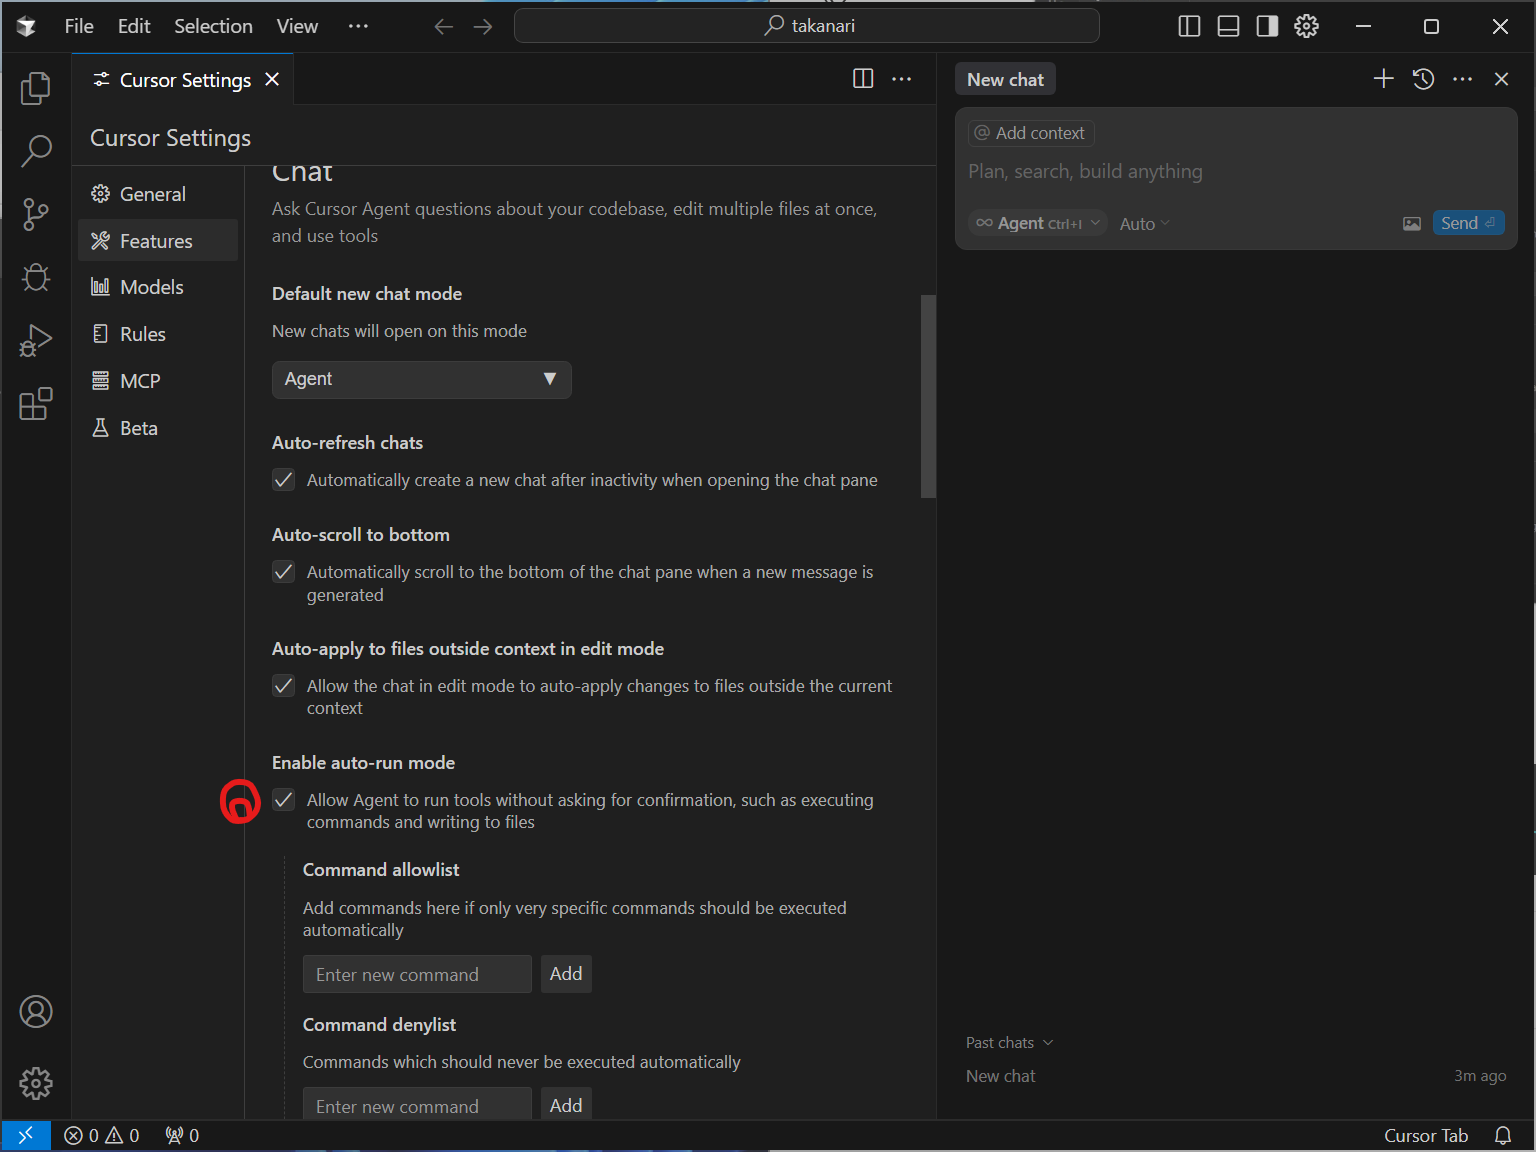Close the chat pane

(1502, 79)
